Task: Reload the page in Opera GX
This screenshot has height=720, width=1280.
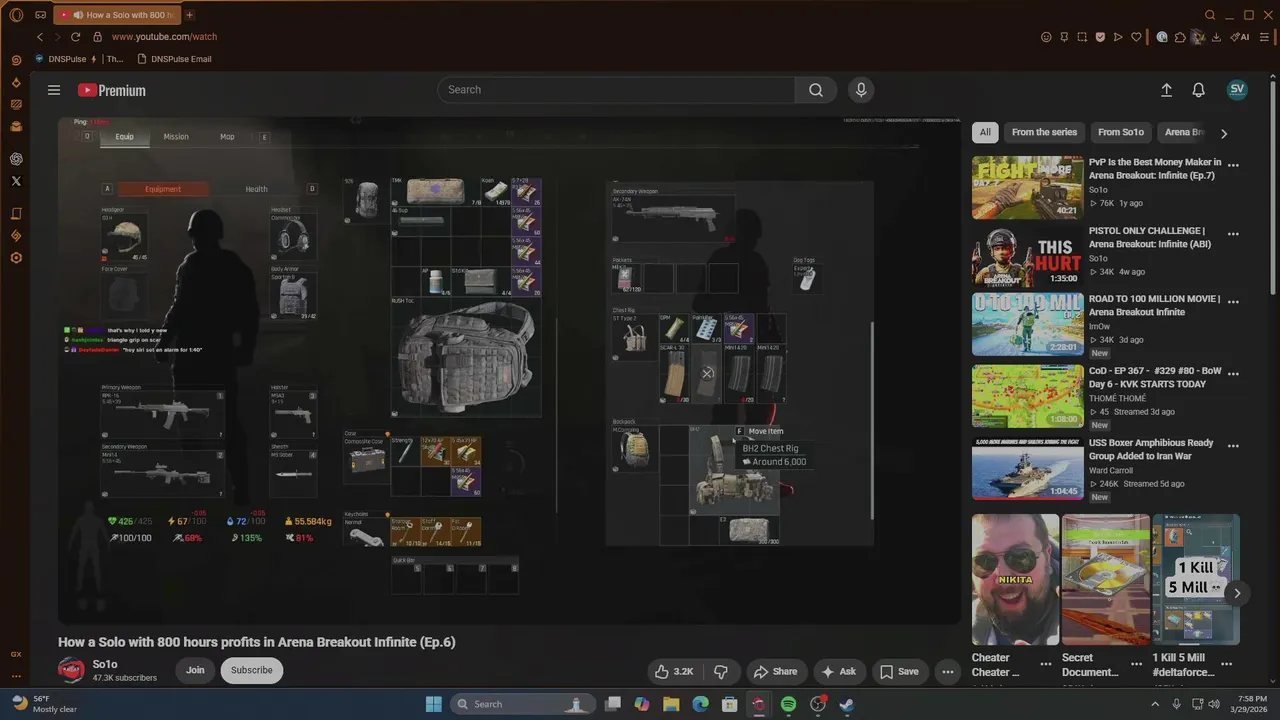Action: [75, 37]
